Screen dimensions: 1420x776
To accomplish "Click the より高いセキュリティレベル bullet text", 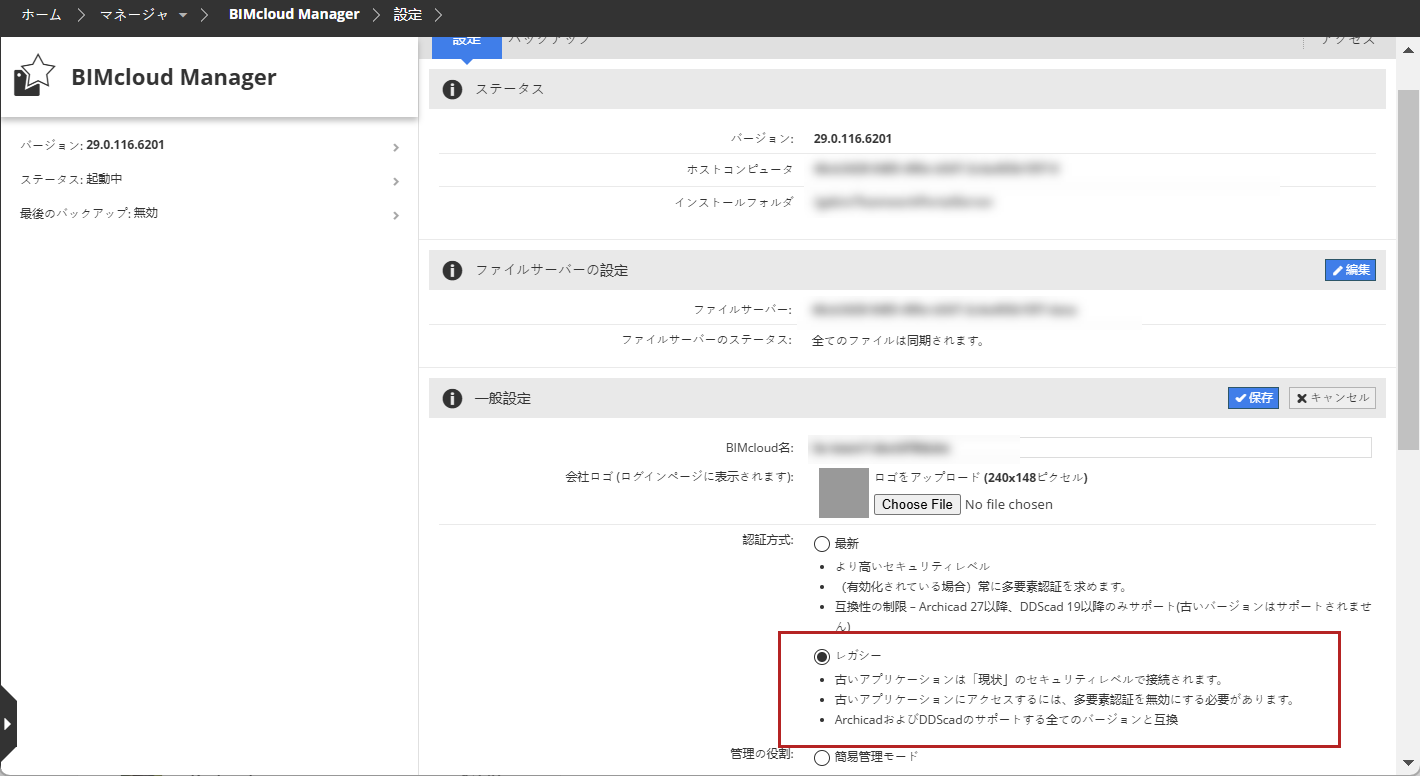I will coord(912,566).
